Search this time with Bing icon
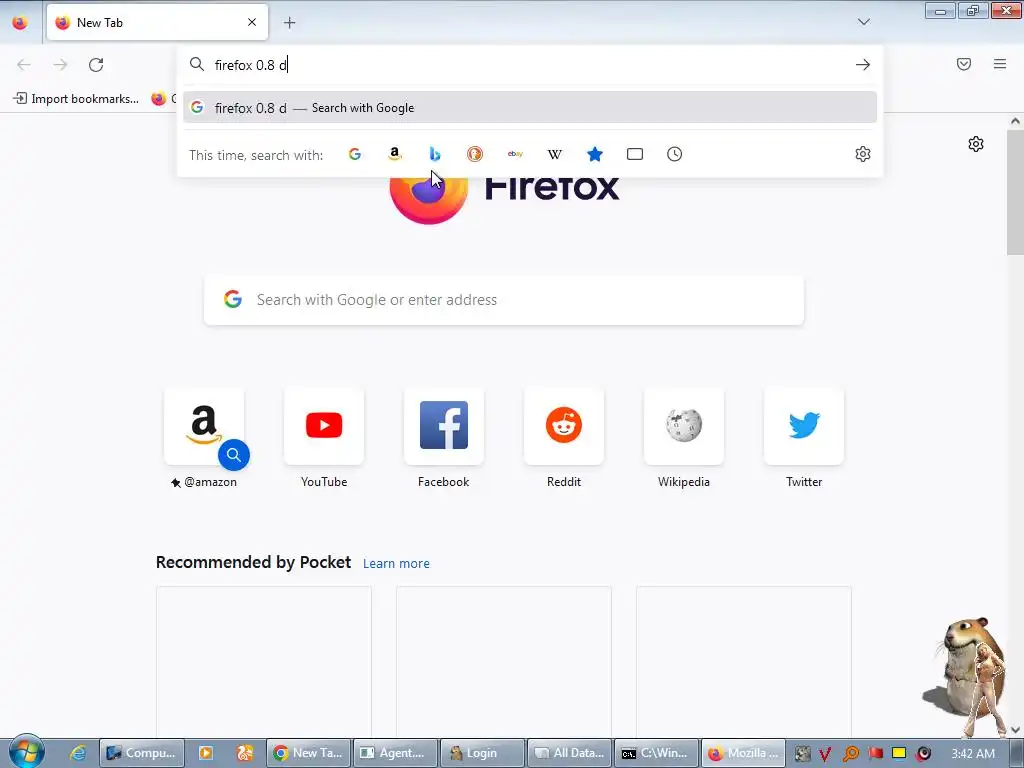 [435, 154]
